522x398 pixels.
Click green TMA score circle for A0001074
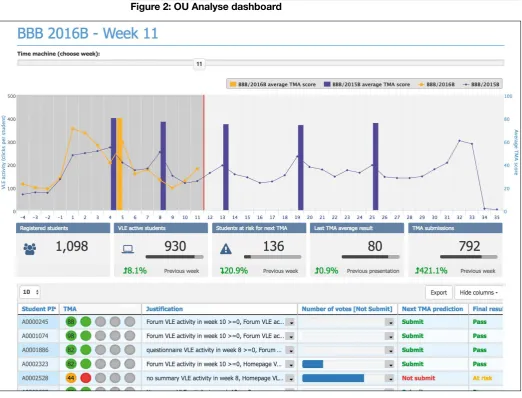[x=71, y=336]
